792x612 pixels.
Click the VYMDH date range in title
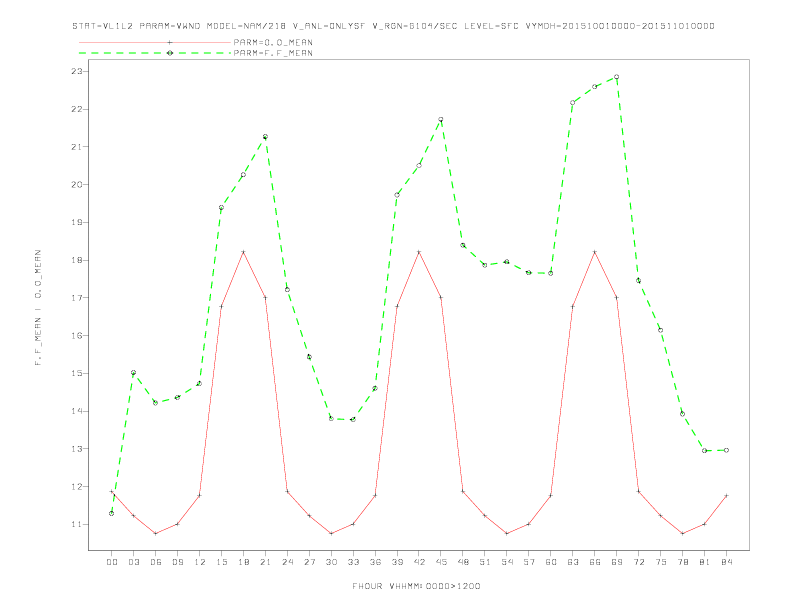(620, 26)
